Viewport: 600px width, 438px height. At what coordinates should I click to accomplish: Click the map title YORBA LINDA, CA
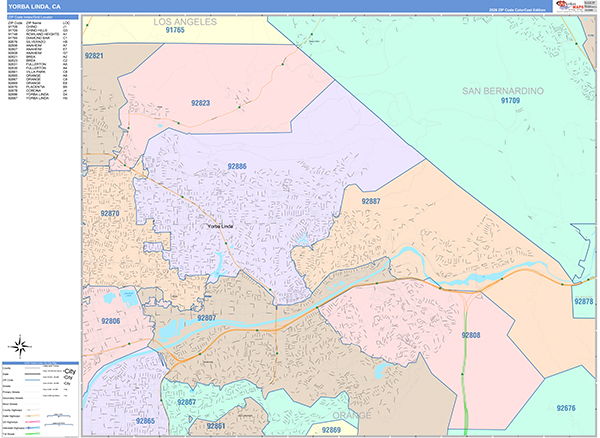coord(34,7)
